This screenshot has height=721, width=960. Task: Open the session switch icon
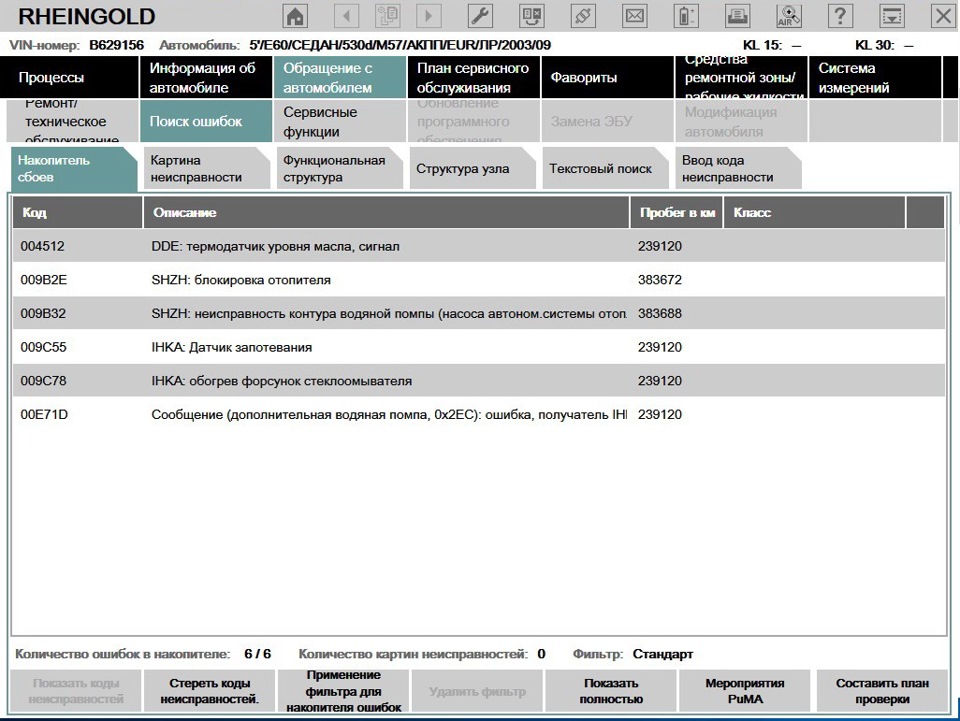click(531, 16)
